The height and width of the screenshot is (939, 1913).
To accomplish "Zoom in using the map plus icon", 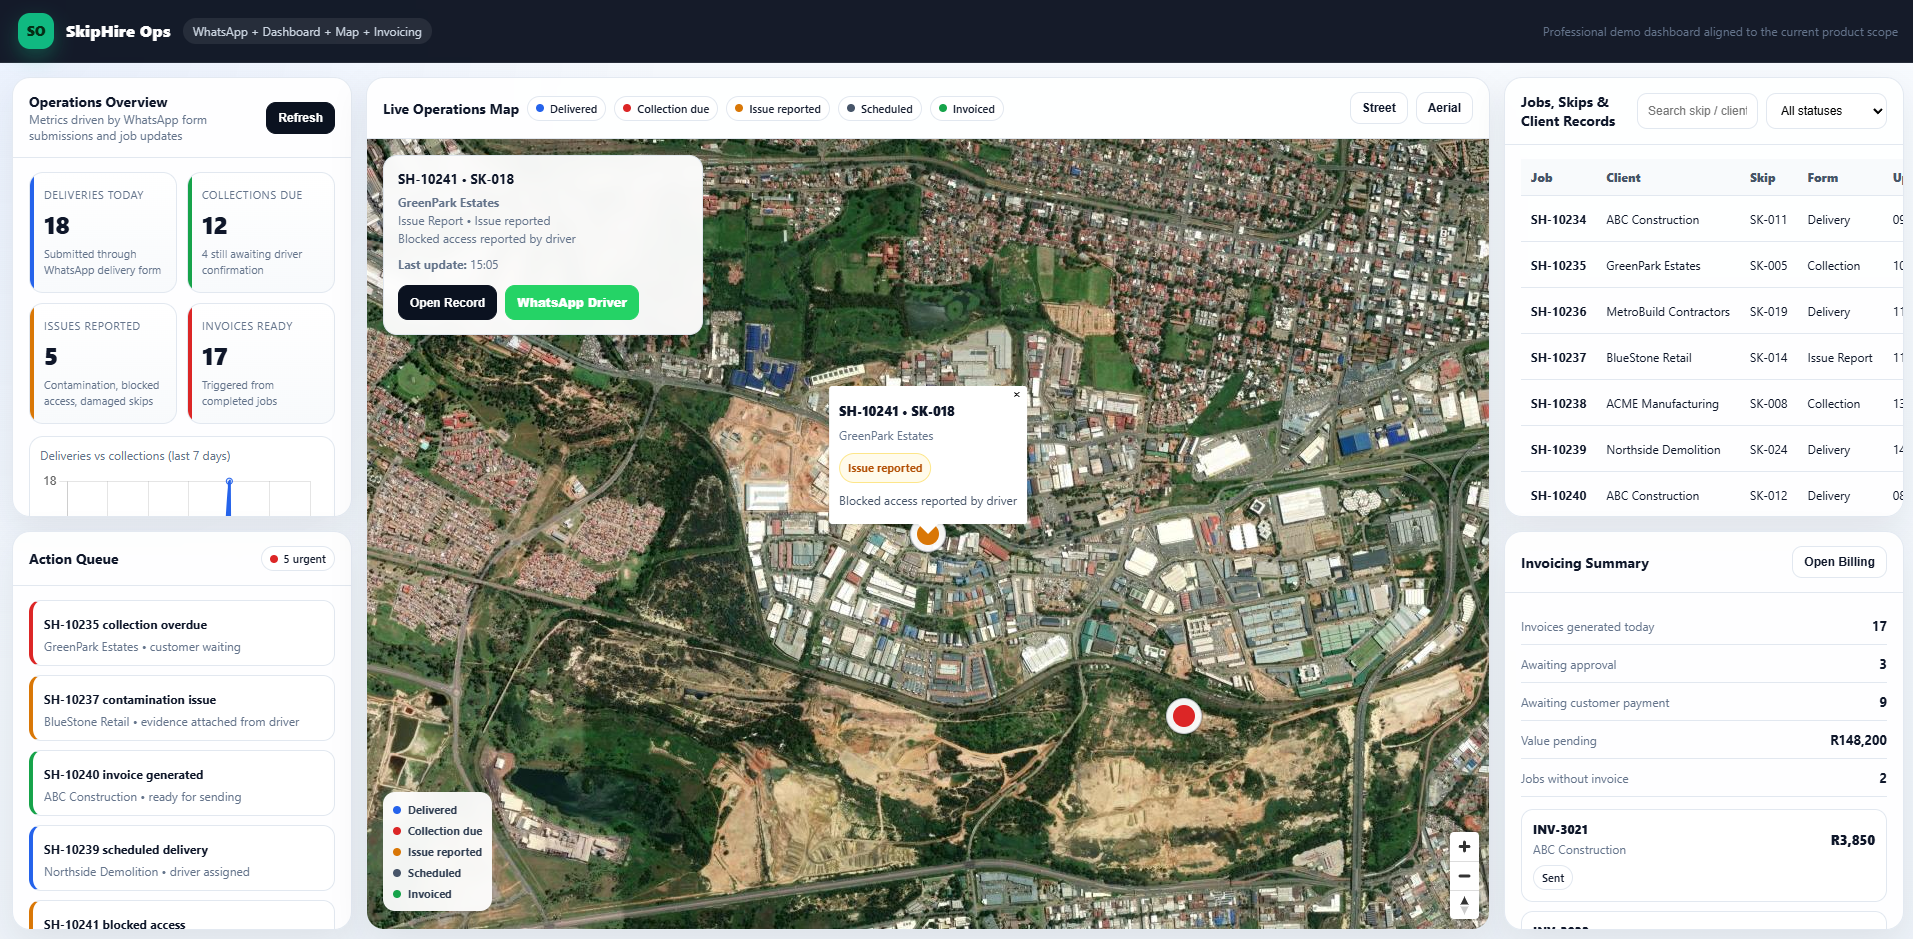I will pos(1464,846).
